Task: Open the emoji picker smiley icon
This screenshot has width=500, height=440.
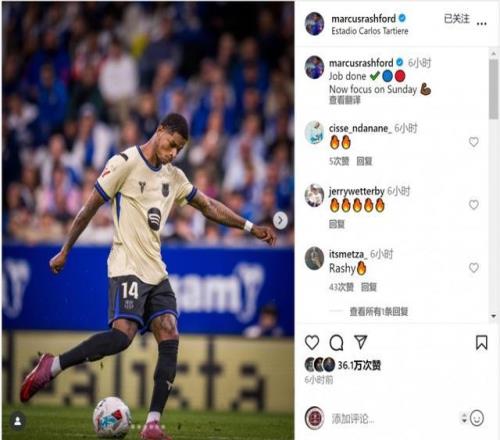Action: [x=477, y=418]
